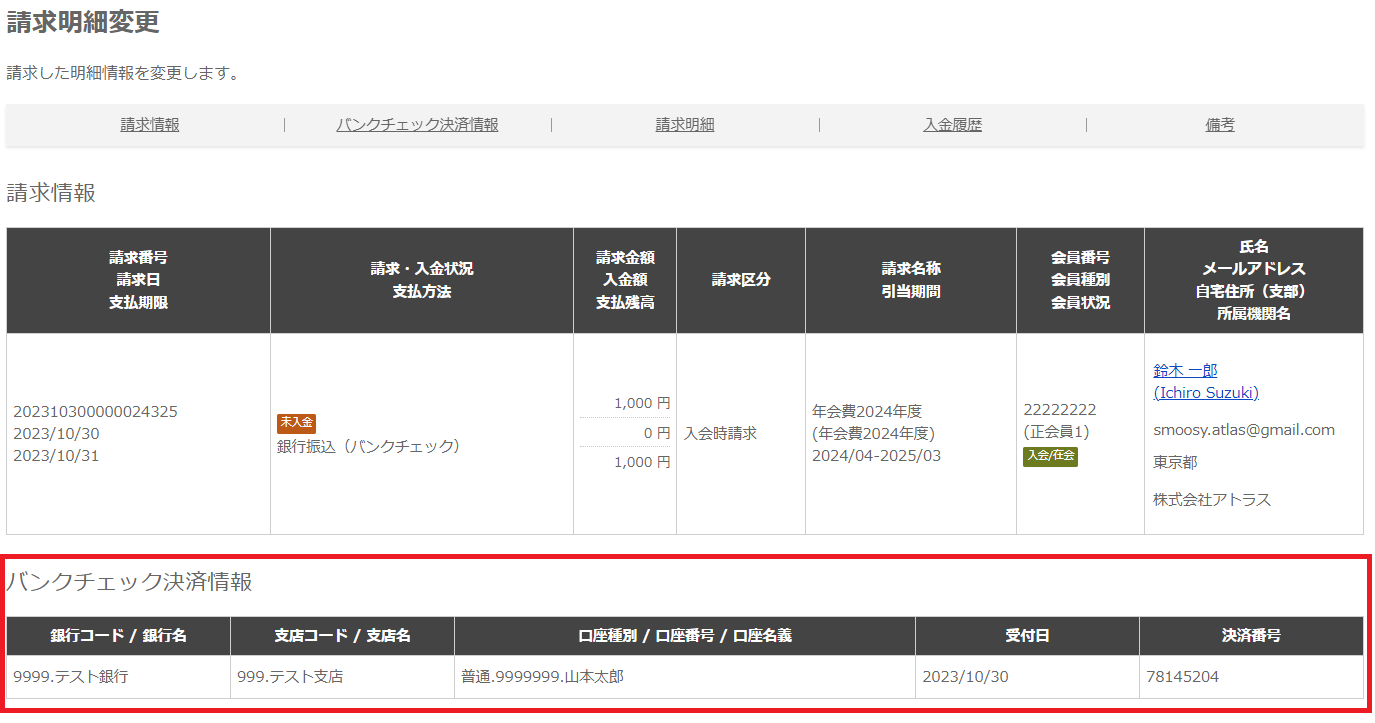
Task: Click the 請求明細変更 page title
Action: (83, 22)
